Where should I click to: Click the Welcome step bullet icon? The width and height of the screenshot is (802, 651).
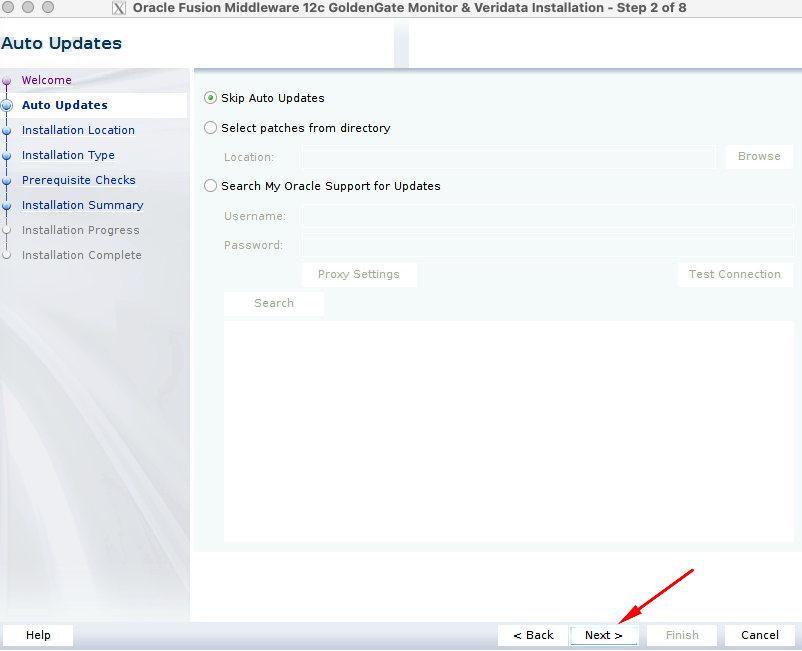pyautogui.click(x=7, y=81)
